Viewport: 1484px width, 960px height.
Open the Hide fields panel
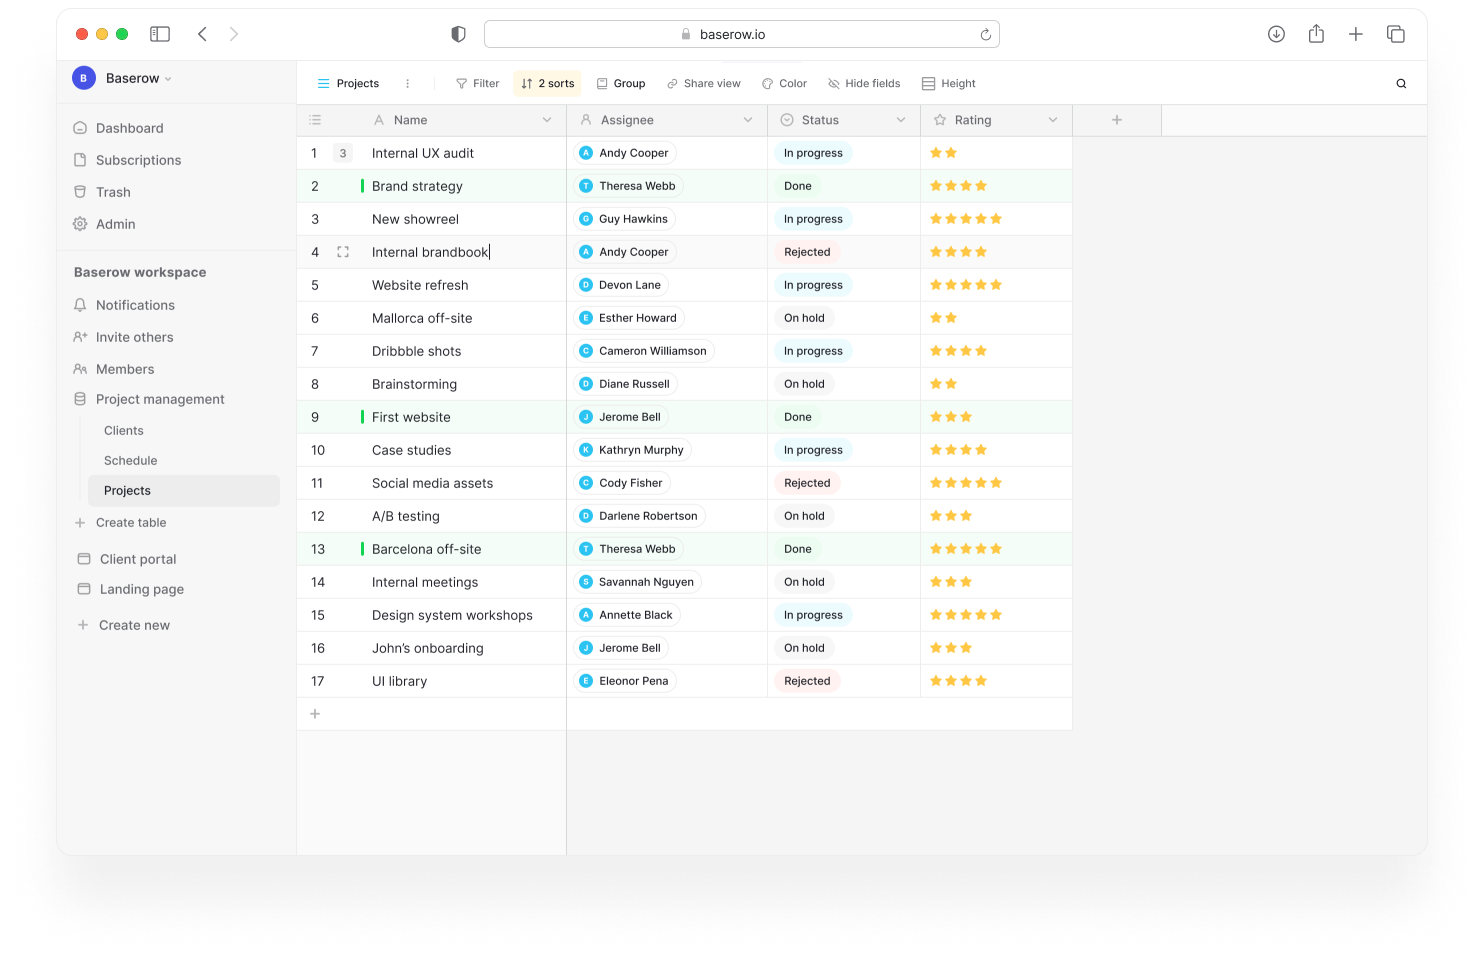(863, 83)
